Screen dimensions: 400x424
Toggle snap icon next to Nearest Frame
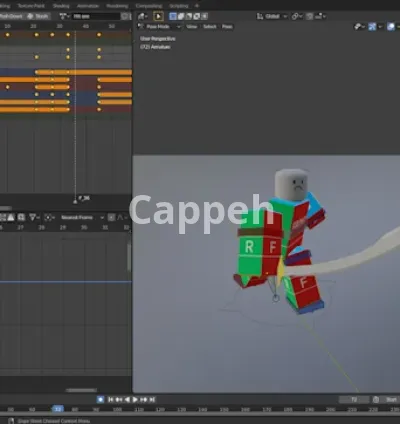coord(111,217)
